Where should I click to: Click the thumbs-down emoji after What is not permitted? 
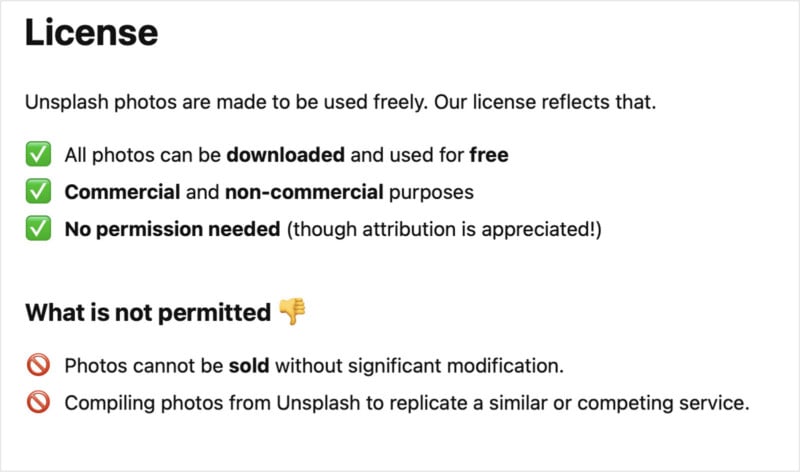pos(292,311)
